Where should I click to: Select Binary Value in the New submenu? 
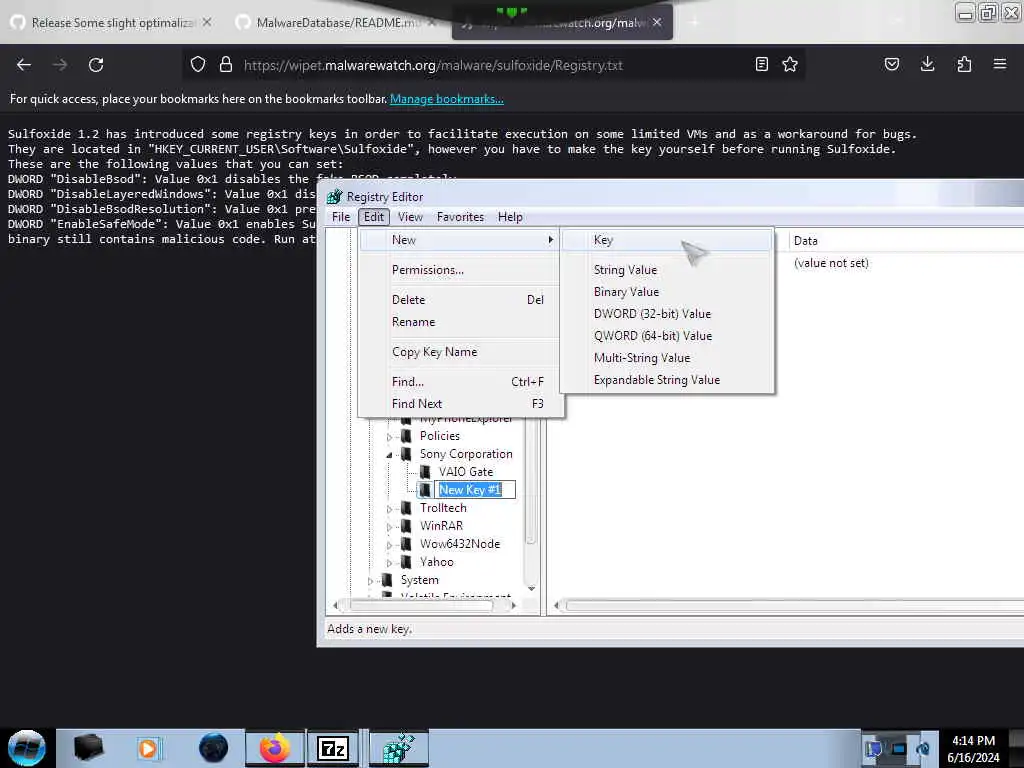point(667,292)
